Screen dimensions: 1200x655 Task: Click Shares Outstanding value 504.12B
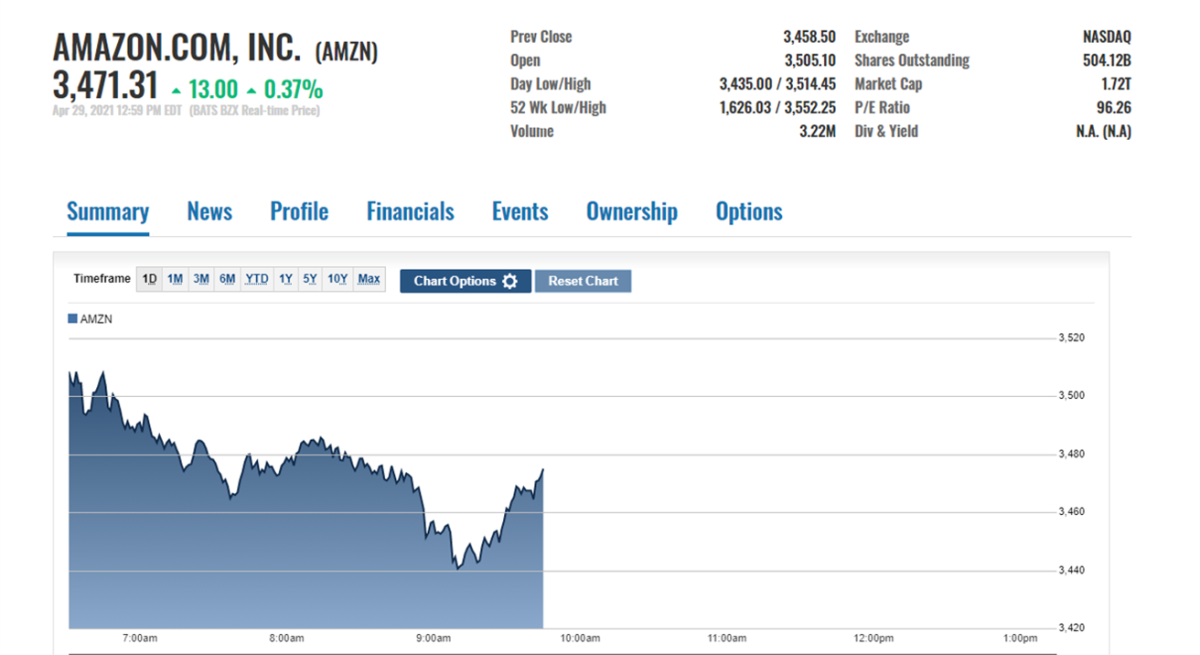point(1108,60)
